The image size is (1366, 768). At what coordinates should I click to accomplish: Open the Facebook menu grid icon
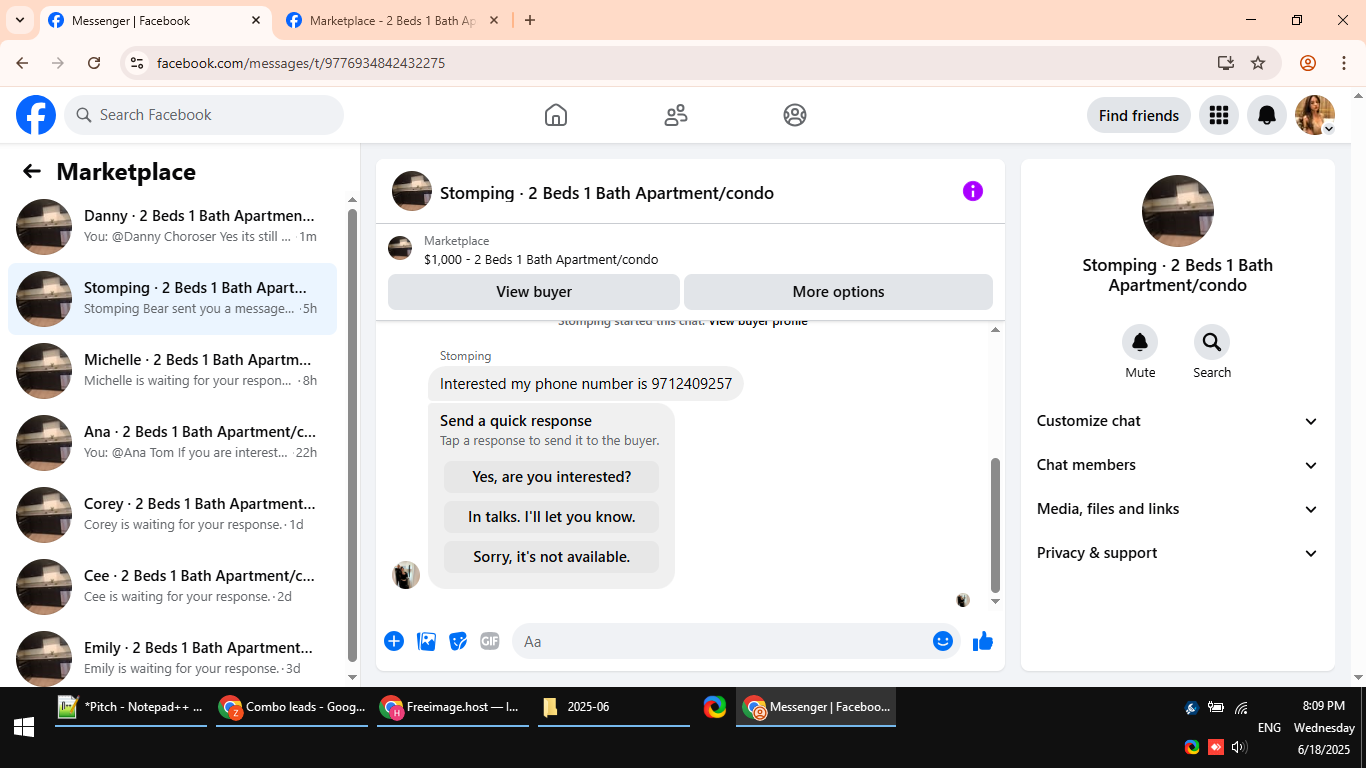click(1218, 115)
